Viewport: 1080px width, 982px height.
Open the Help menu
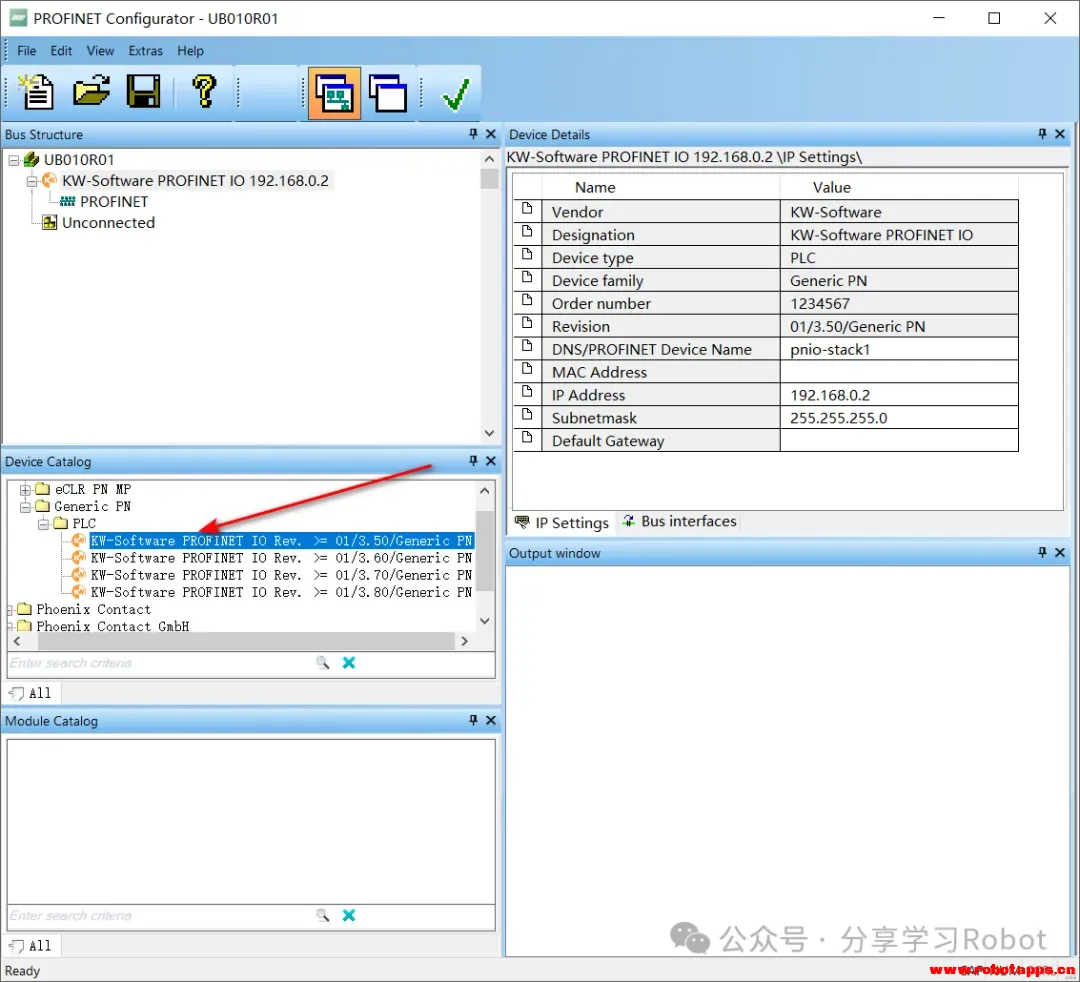point(190,51)
